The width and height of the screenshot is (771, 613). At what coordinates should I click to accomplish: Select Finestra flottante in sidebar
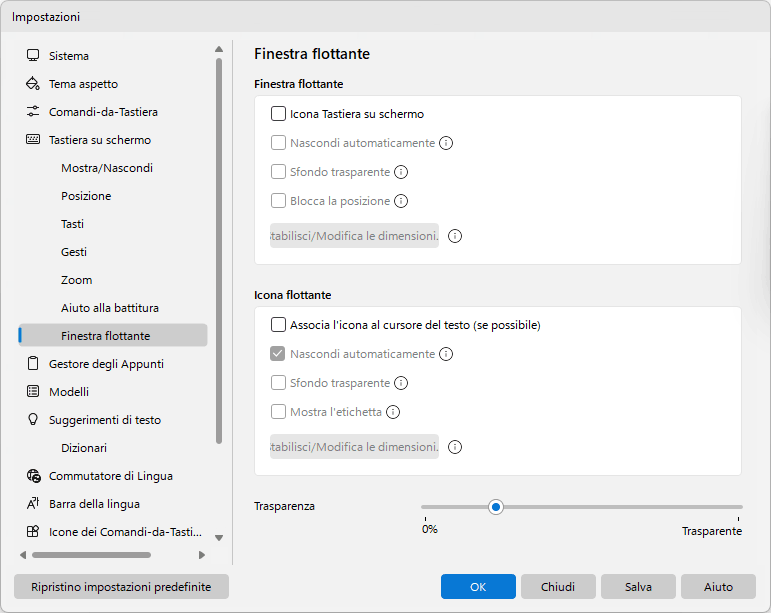pos(113,336)
